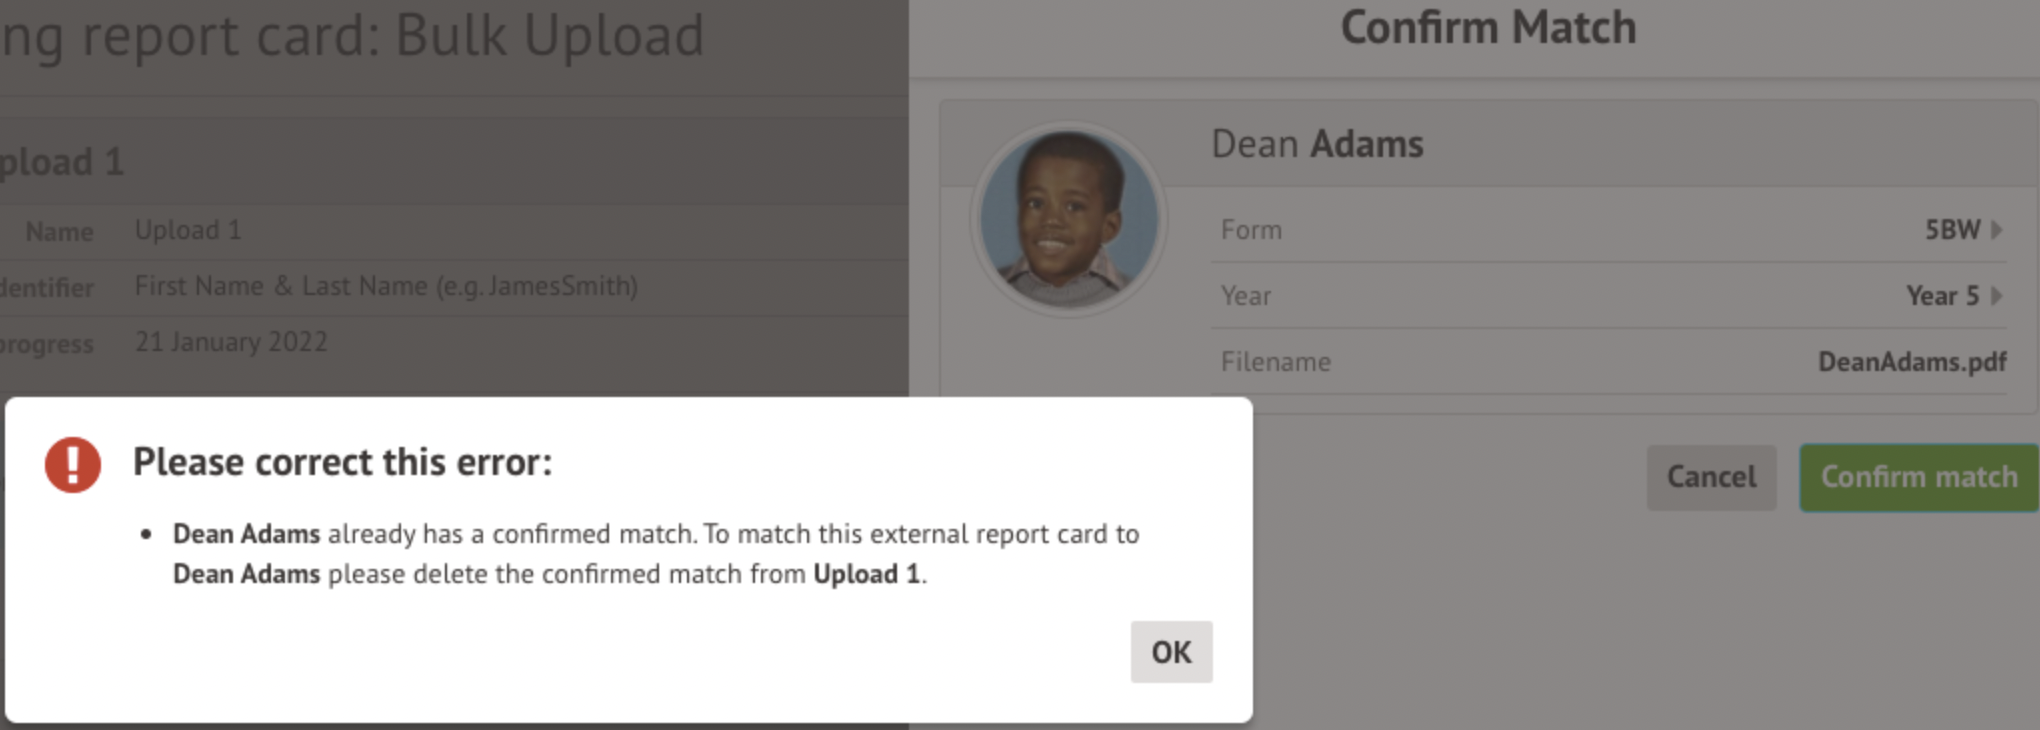
Task: Click the Confirm Match panel title
Action: pos(1487,28)
